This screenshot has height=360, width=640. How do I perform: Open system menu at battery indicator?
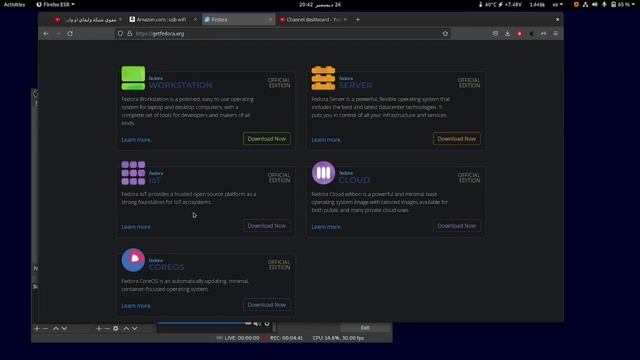[x=623, y=4]
